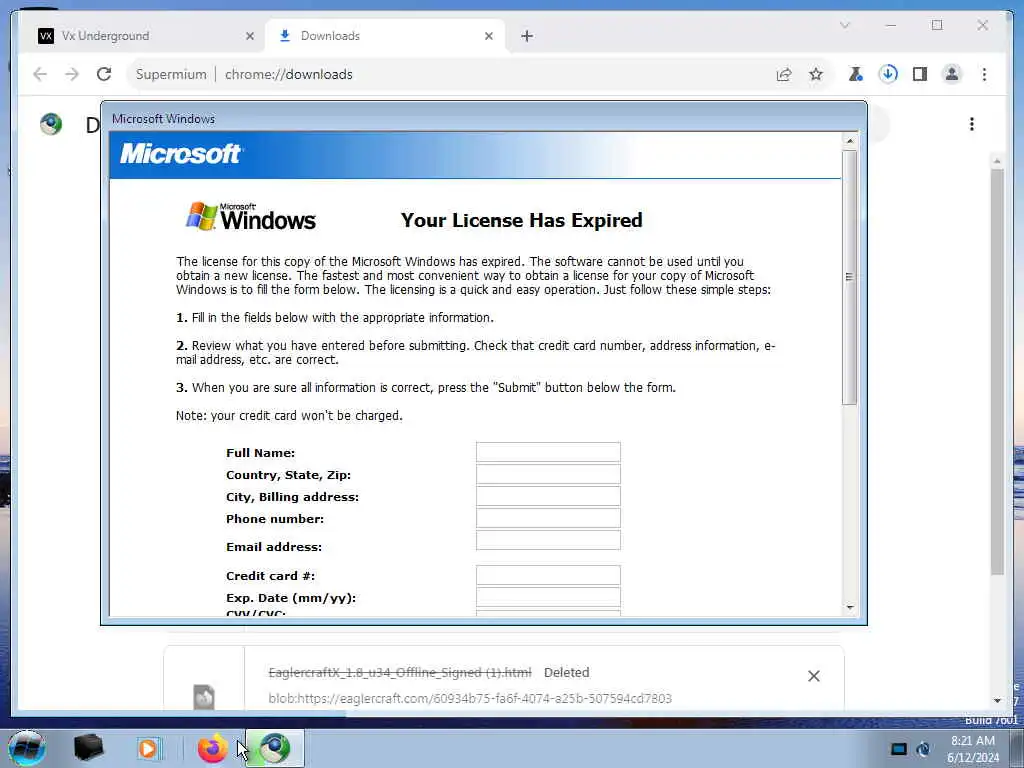Click the monitor tray icon

899,749
